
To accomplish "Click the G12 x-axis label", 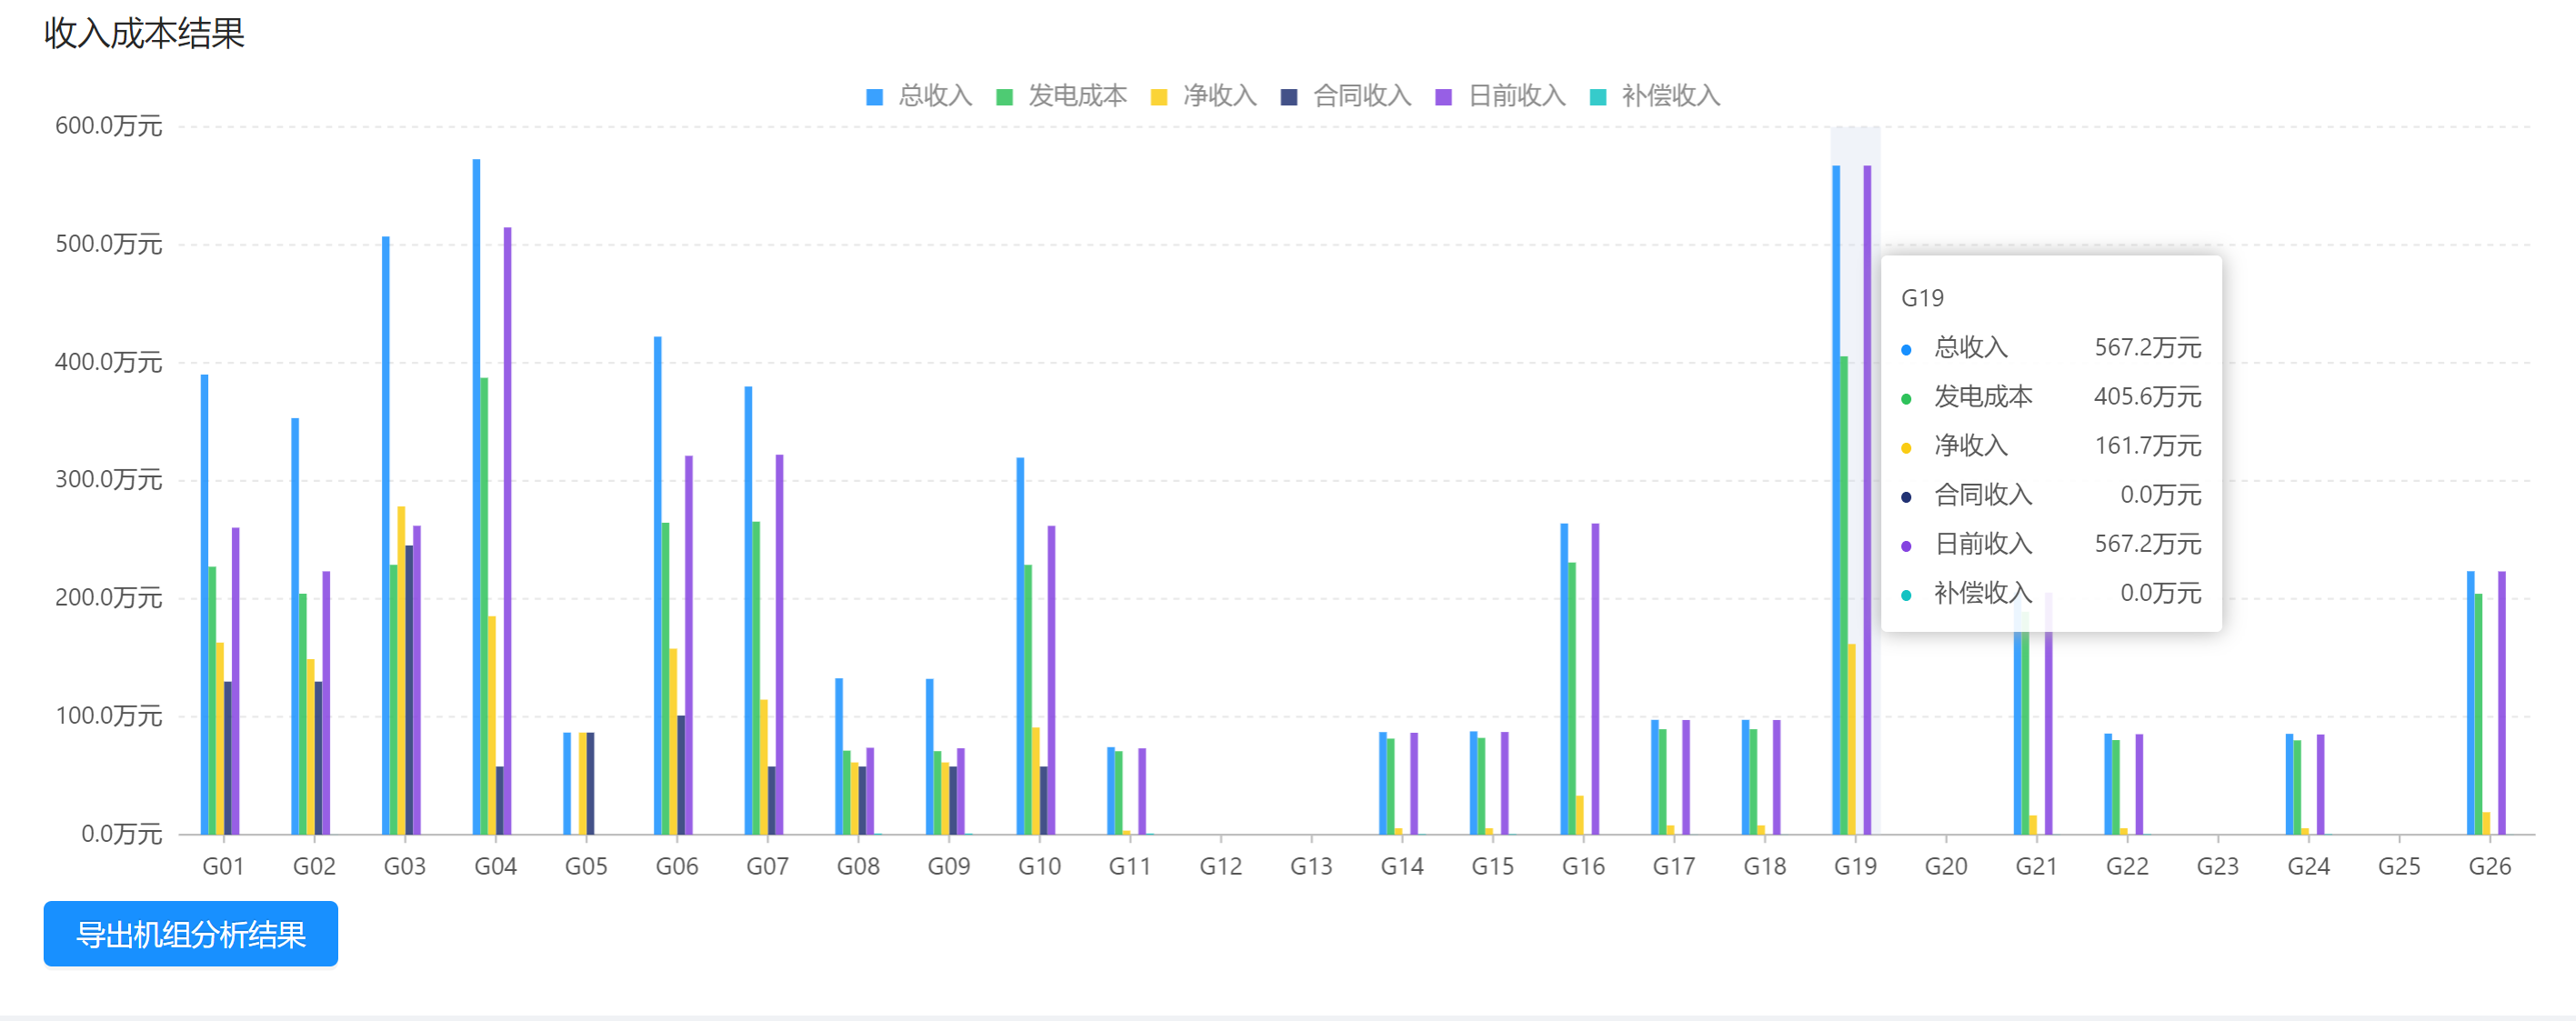I will point(1221,866).
